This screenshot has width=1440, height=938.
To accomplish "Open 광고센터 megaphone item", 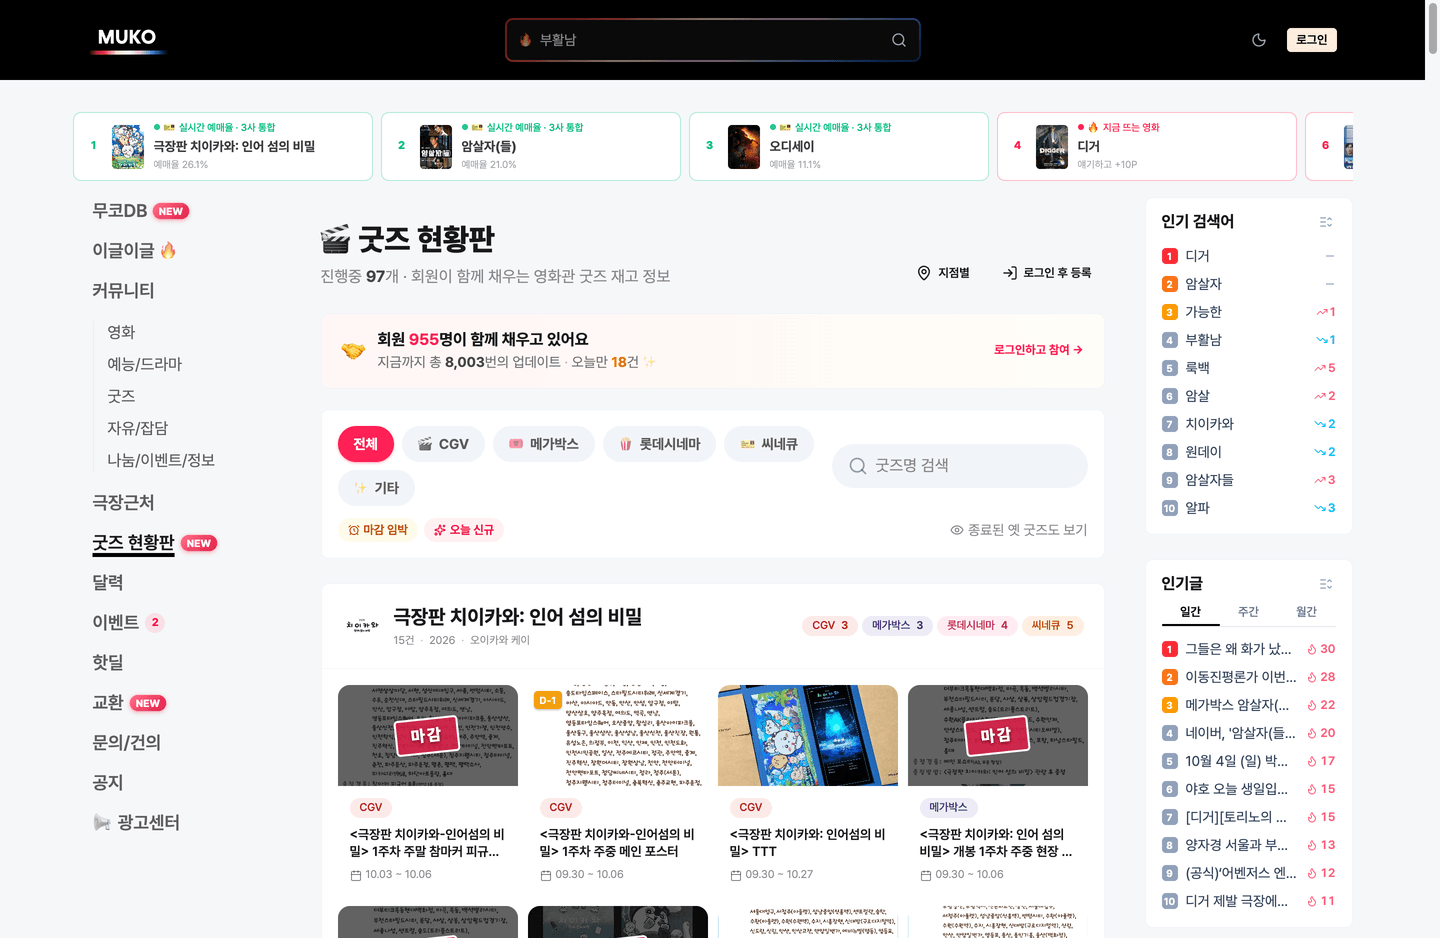I will [x=136, y=822].
